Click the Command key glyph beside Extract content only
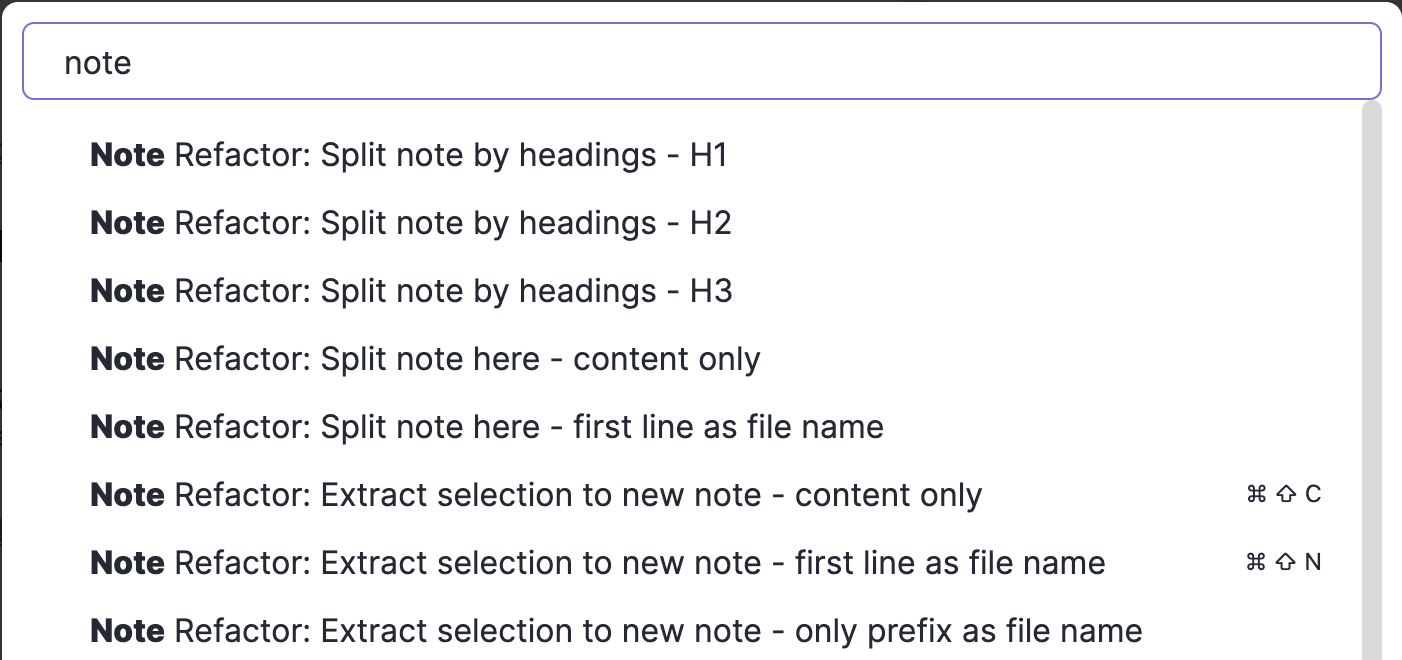This screenshot has height=660, width=1402. (1257, 494)
